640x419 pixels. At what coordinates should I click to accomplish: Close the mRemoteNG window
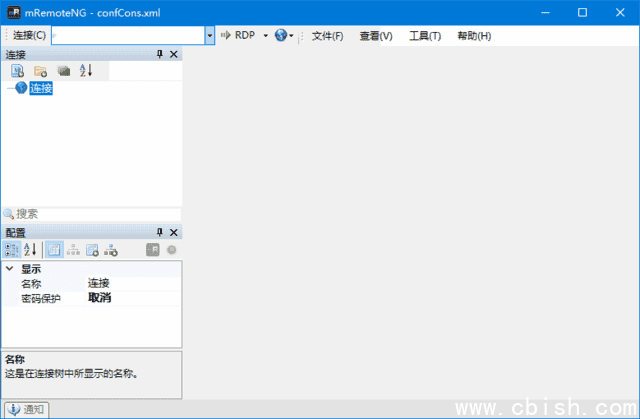click(620, 13)
